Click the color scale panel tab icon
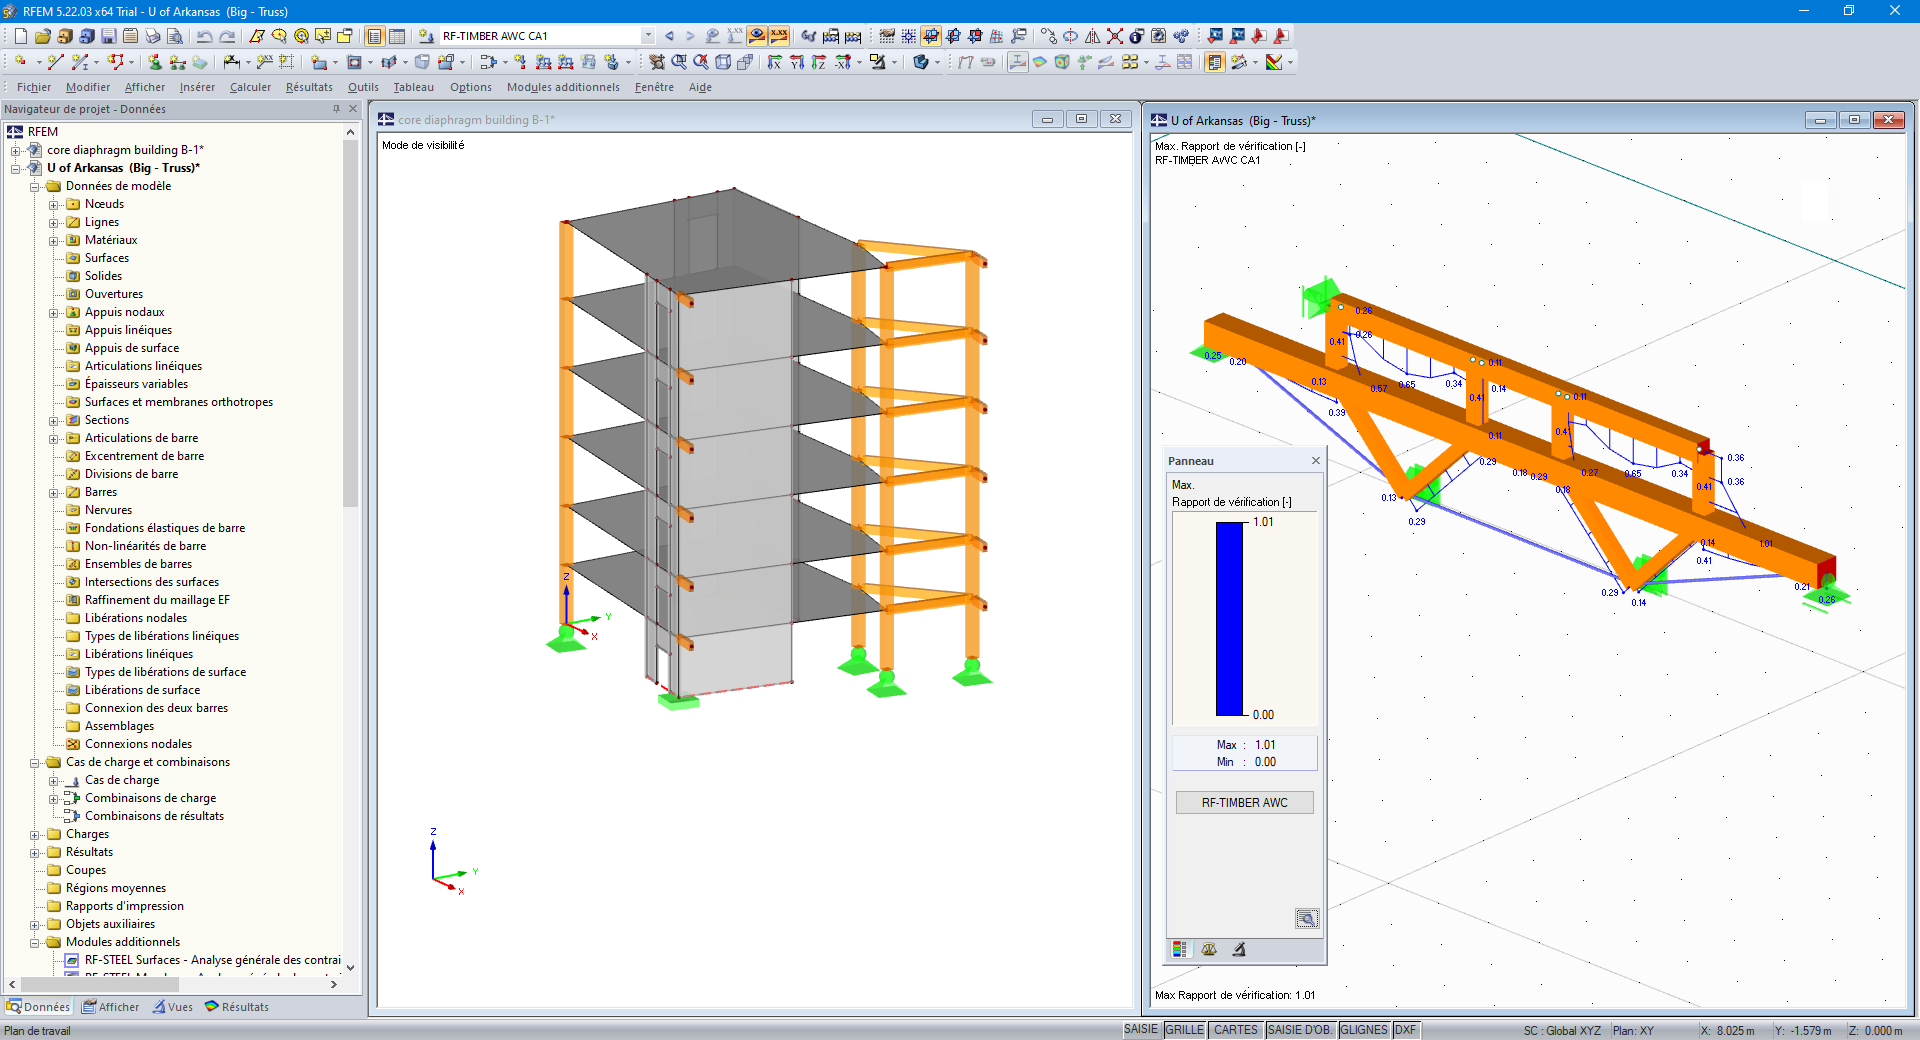Viewport: 1920px width, 1040px height. click(1180, 949)
